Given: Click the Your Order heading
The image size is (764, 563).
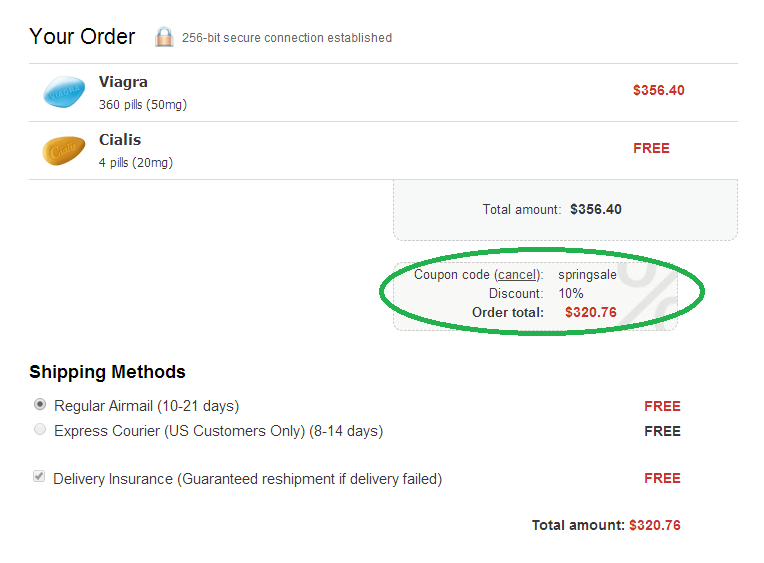Looking at the screenshot, I should click(82, 37).
